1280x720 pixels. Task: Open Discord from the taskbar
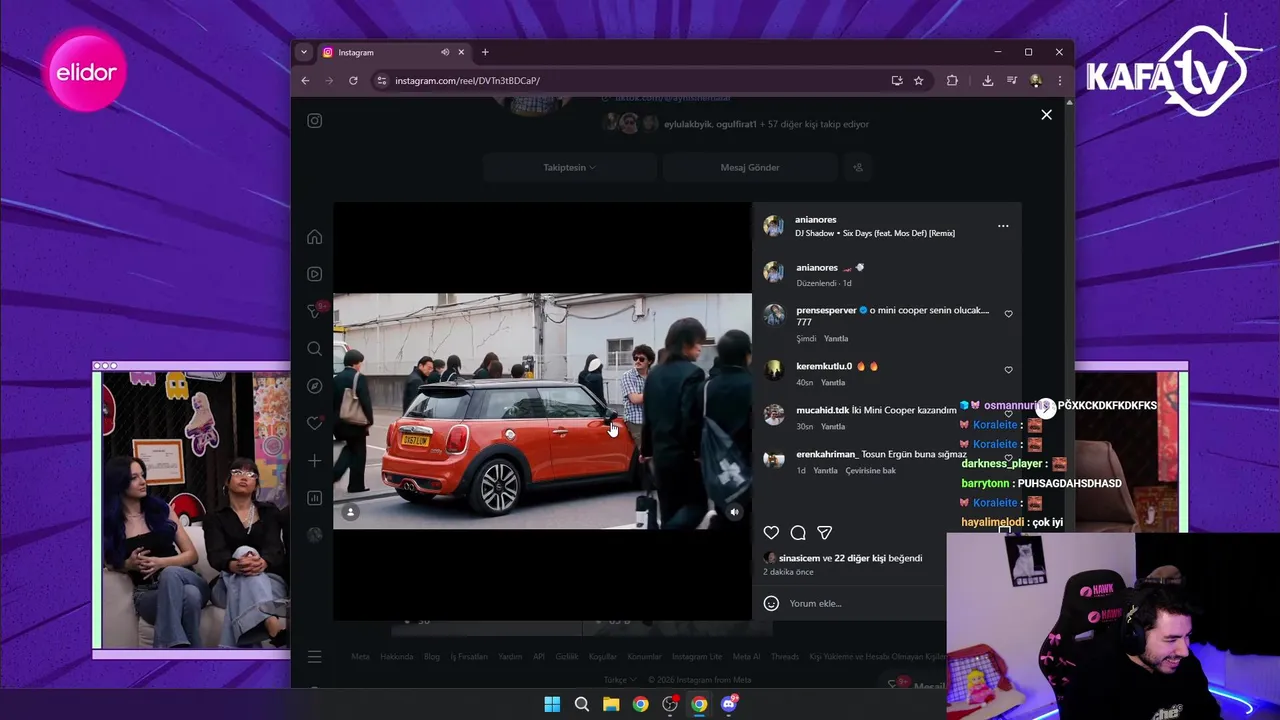point(729,704)
